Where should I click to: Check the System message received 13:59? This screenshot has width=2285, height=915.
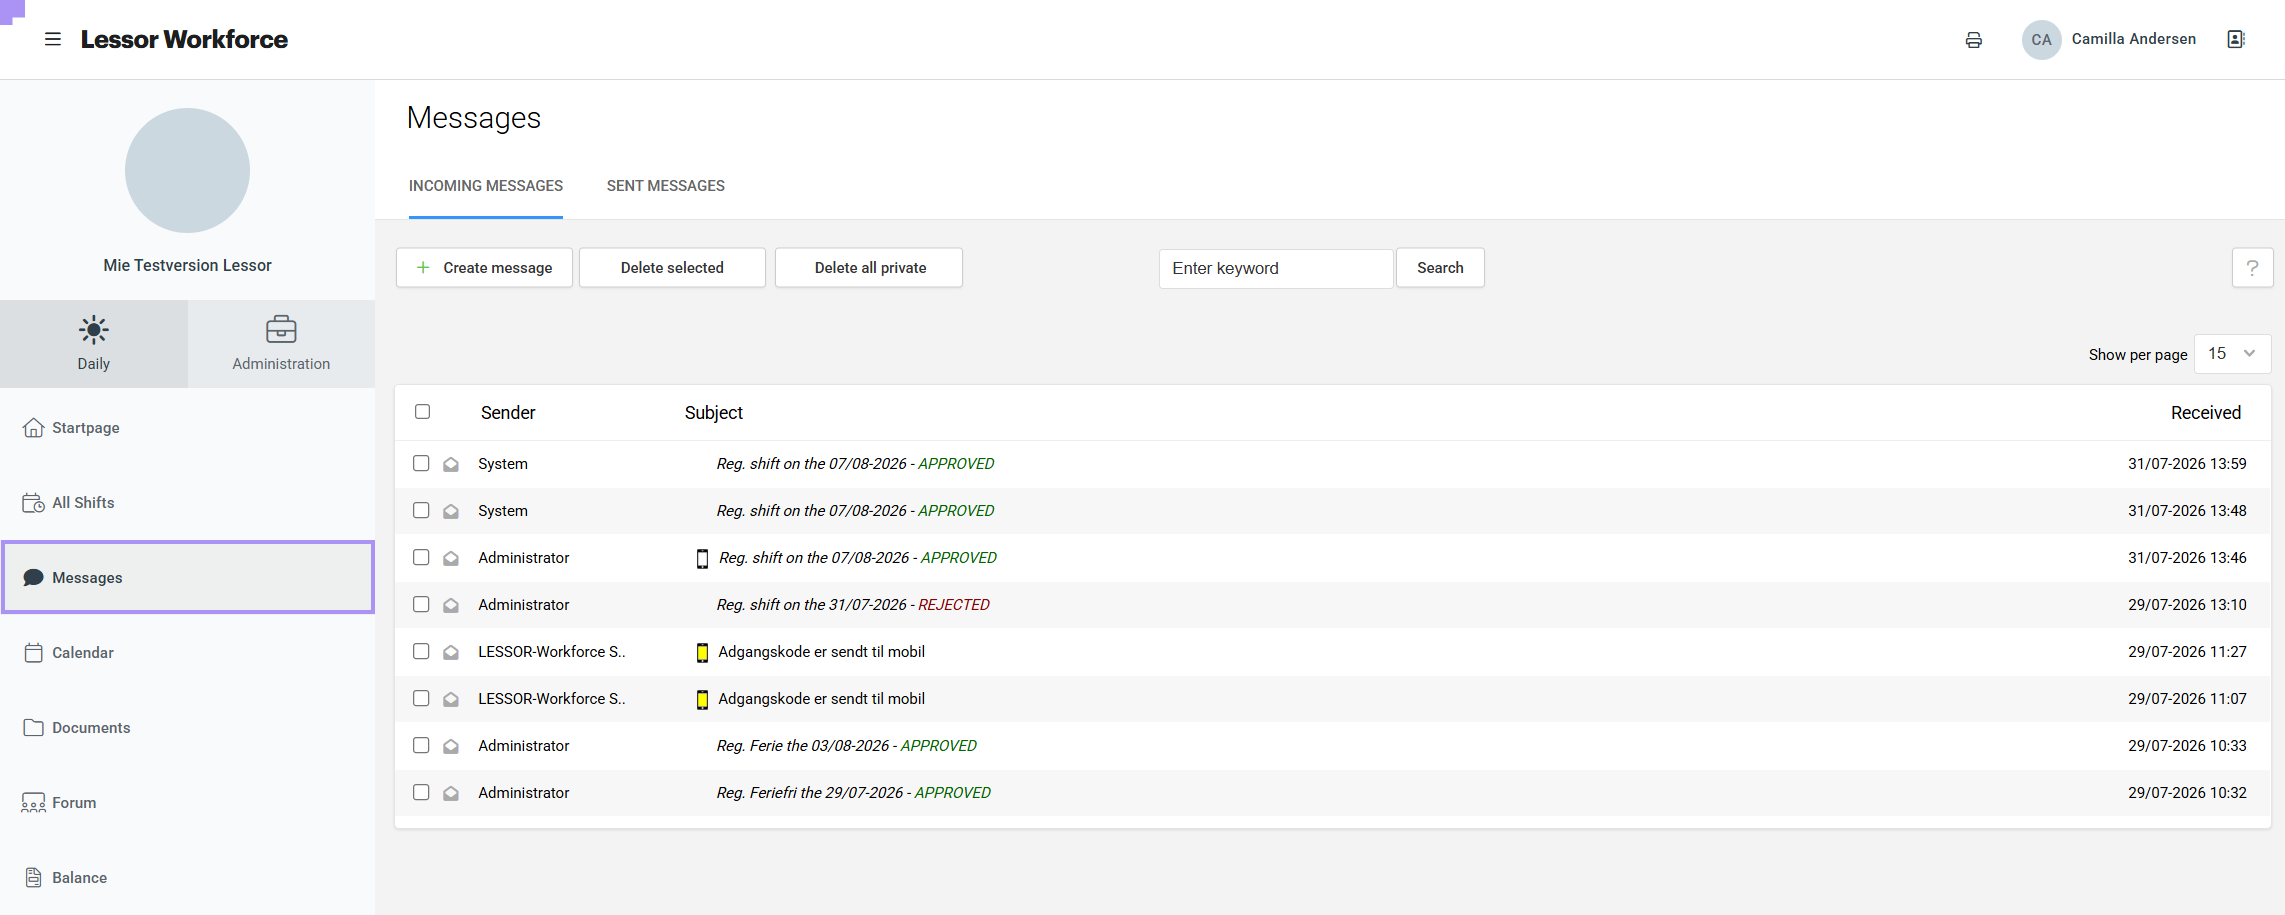click(421, 464)
